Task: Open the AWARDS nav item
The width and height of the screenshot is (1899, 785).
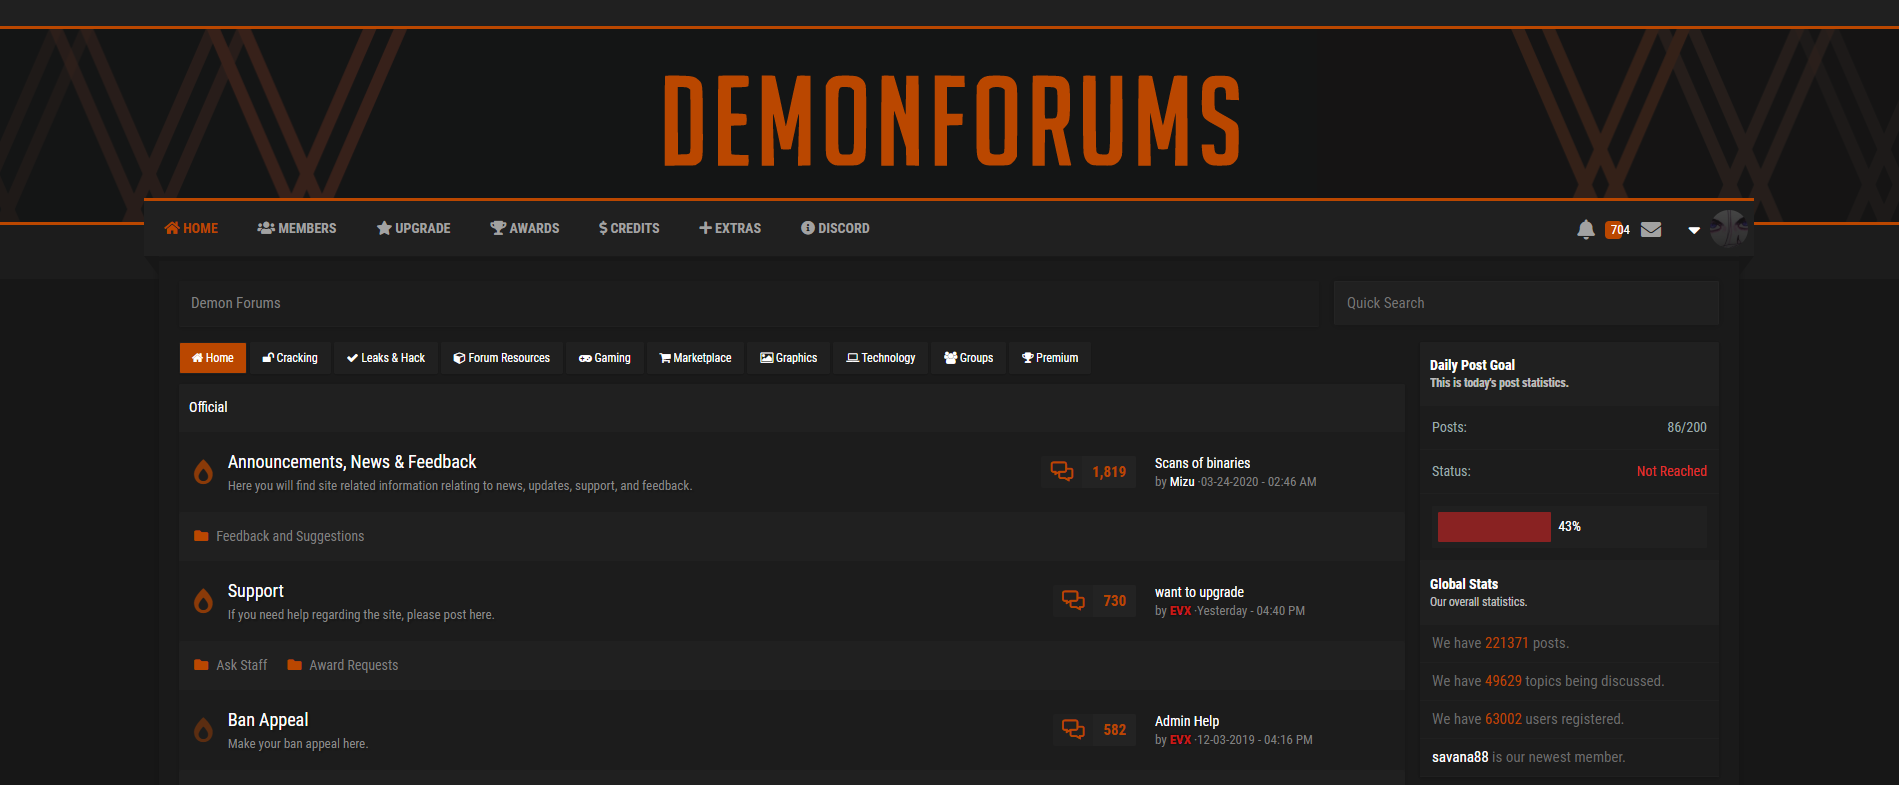Action: (x=524, y=228)
